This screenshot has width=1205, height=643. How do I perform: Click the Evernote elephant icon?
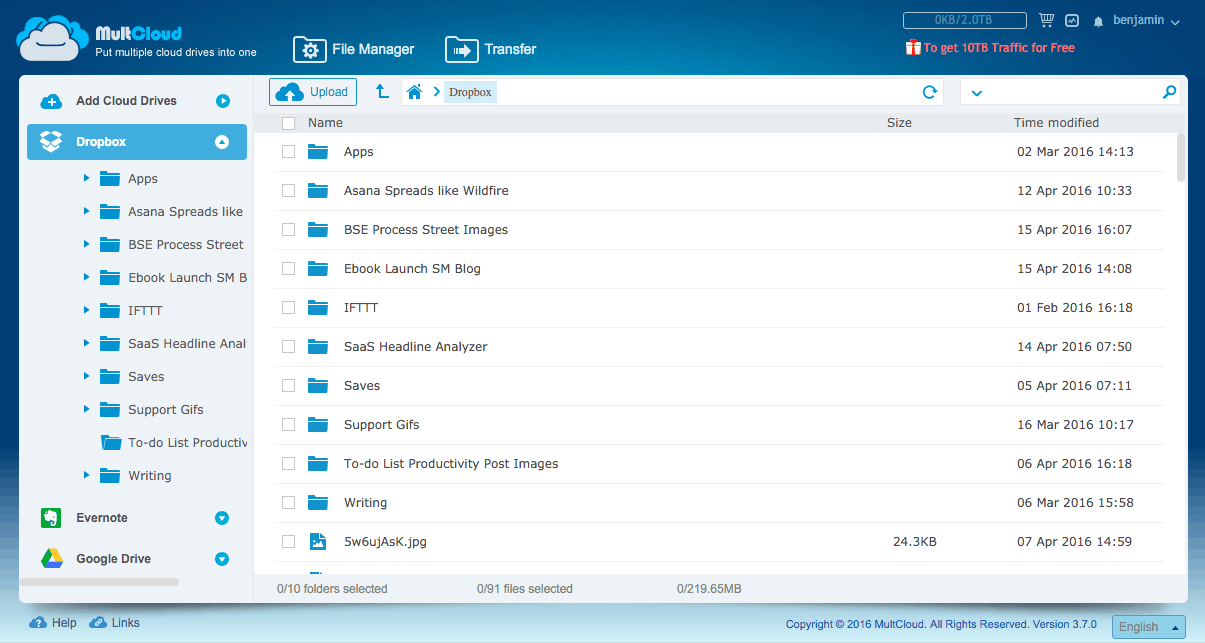(x=51, y=518)
